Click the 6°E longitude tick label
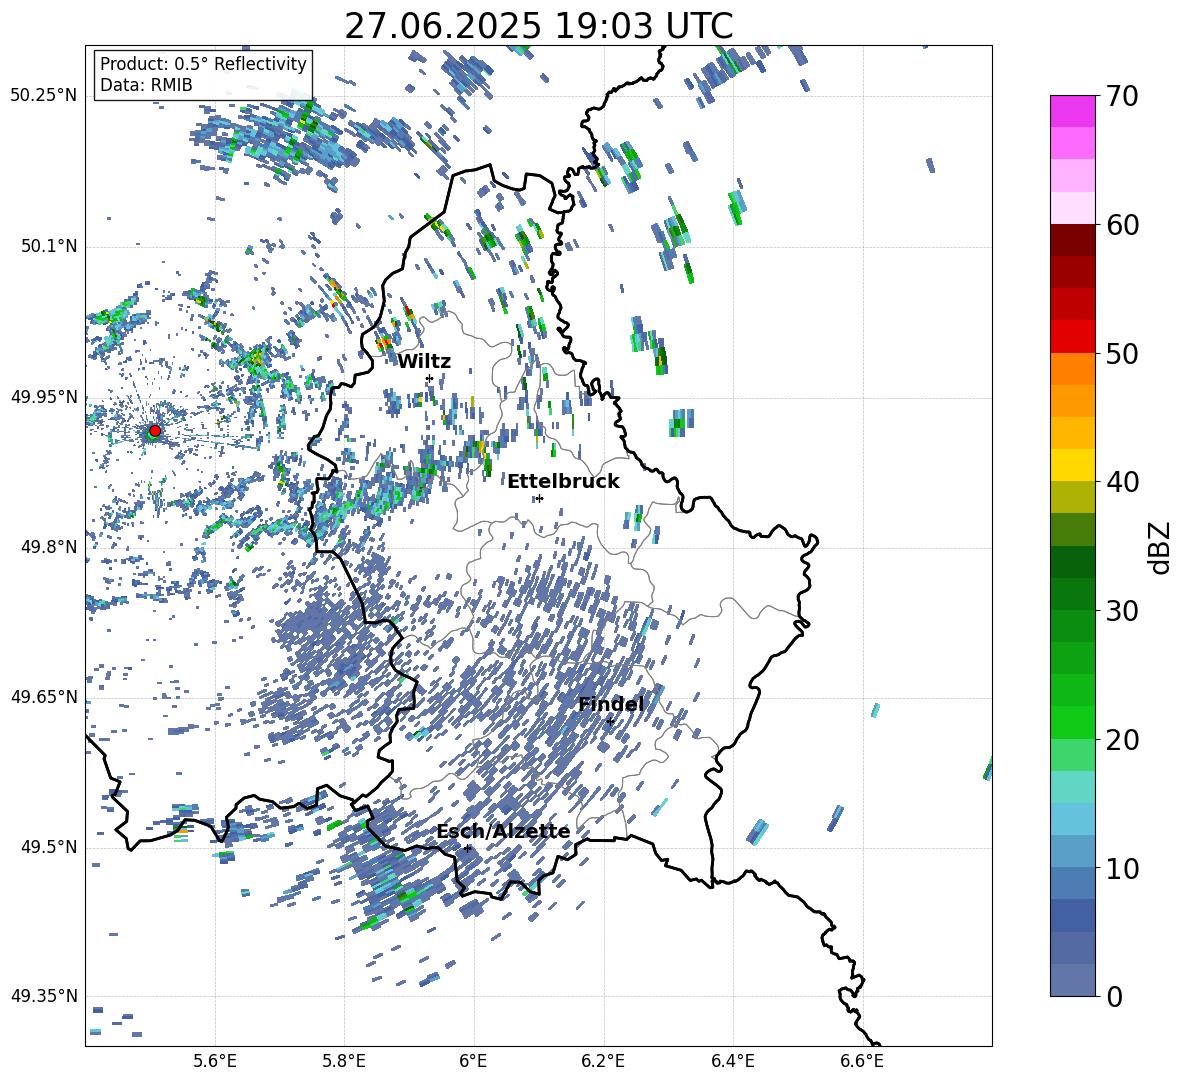 pos(473,1061)
